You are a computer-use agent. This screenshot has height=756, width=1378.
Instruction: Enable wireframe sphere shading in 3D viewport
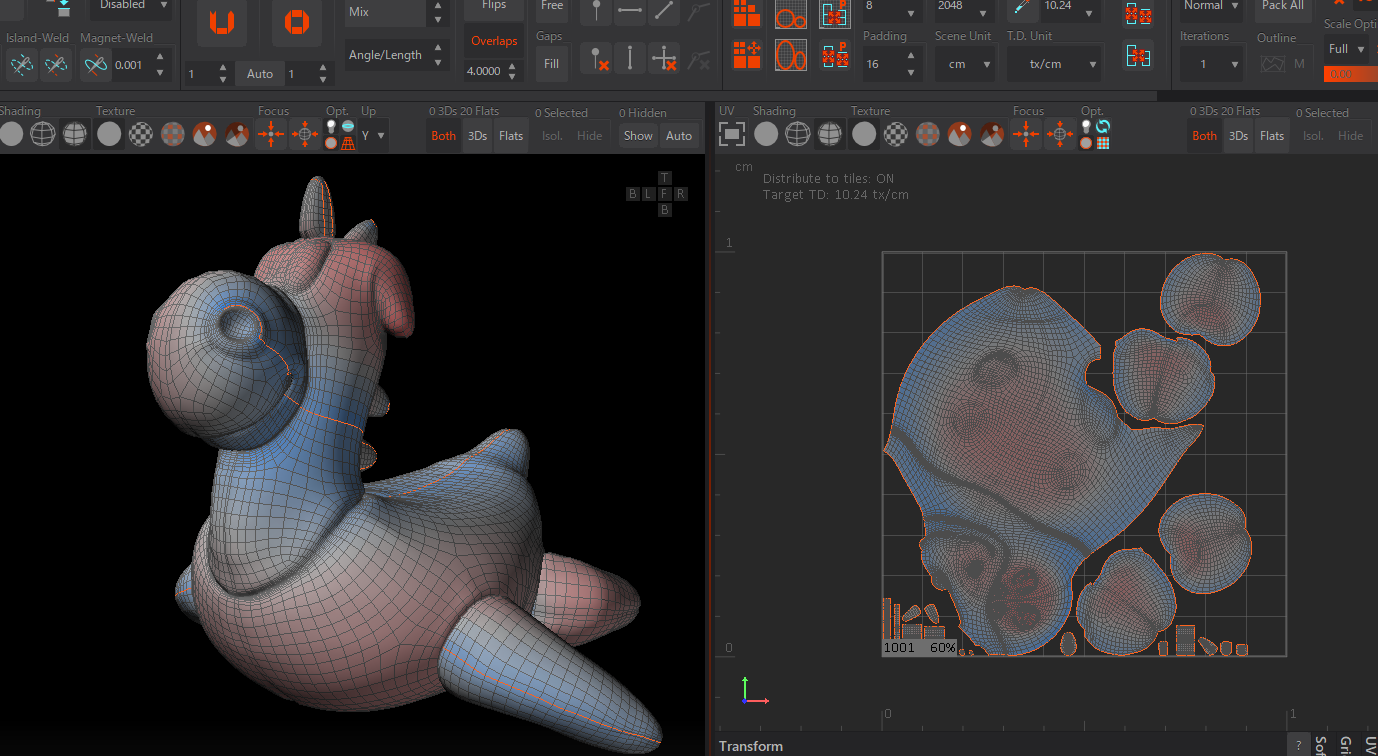(43, 134)
